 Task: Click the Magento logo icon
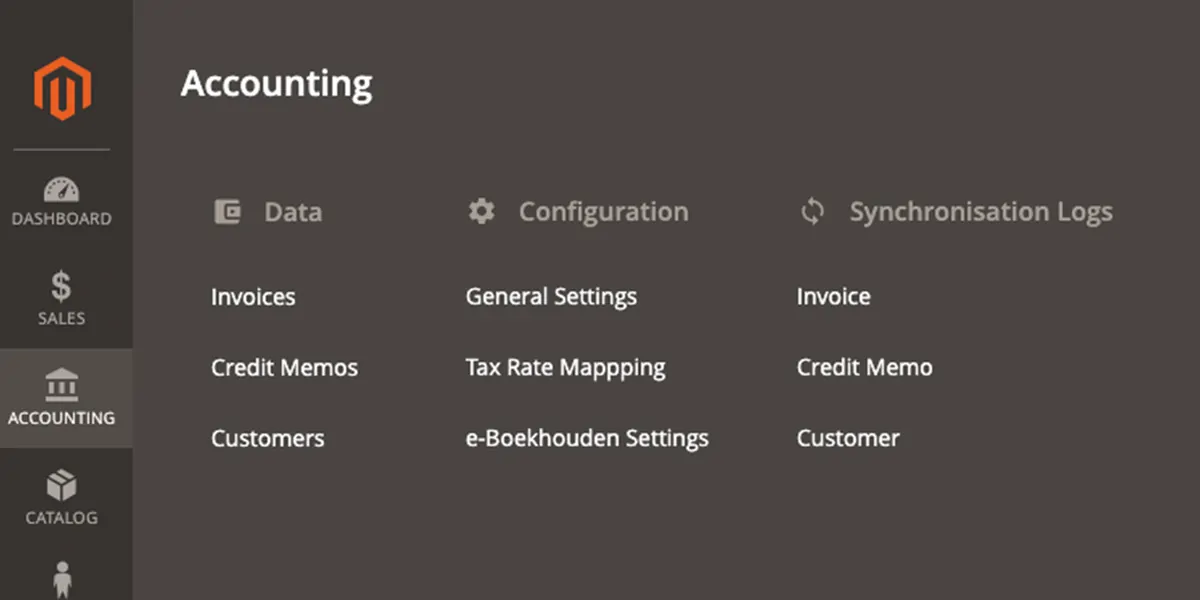pyautogui.click(x=62, y=89)
